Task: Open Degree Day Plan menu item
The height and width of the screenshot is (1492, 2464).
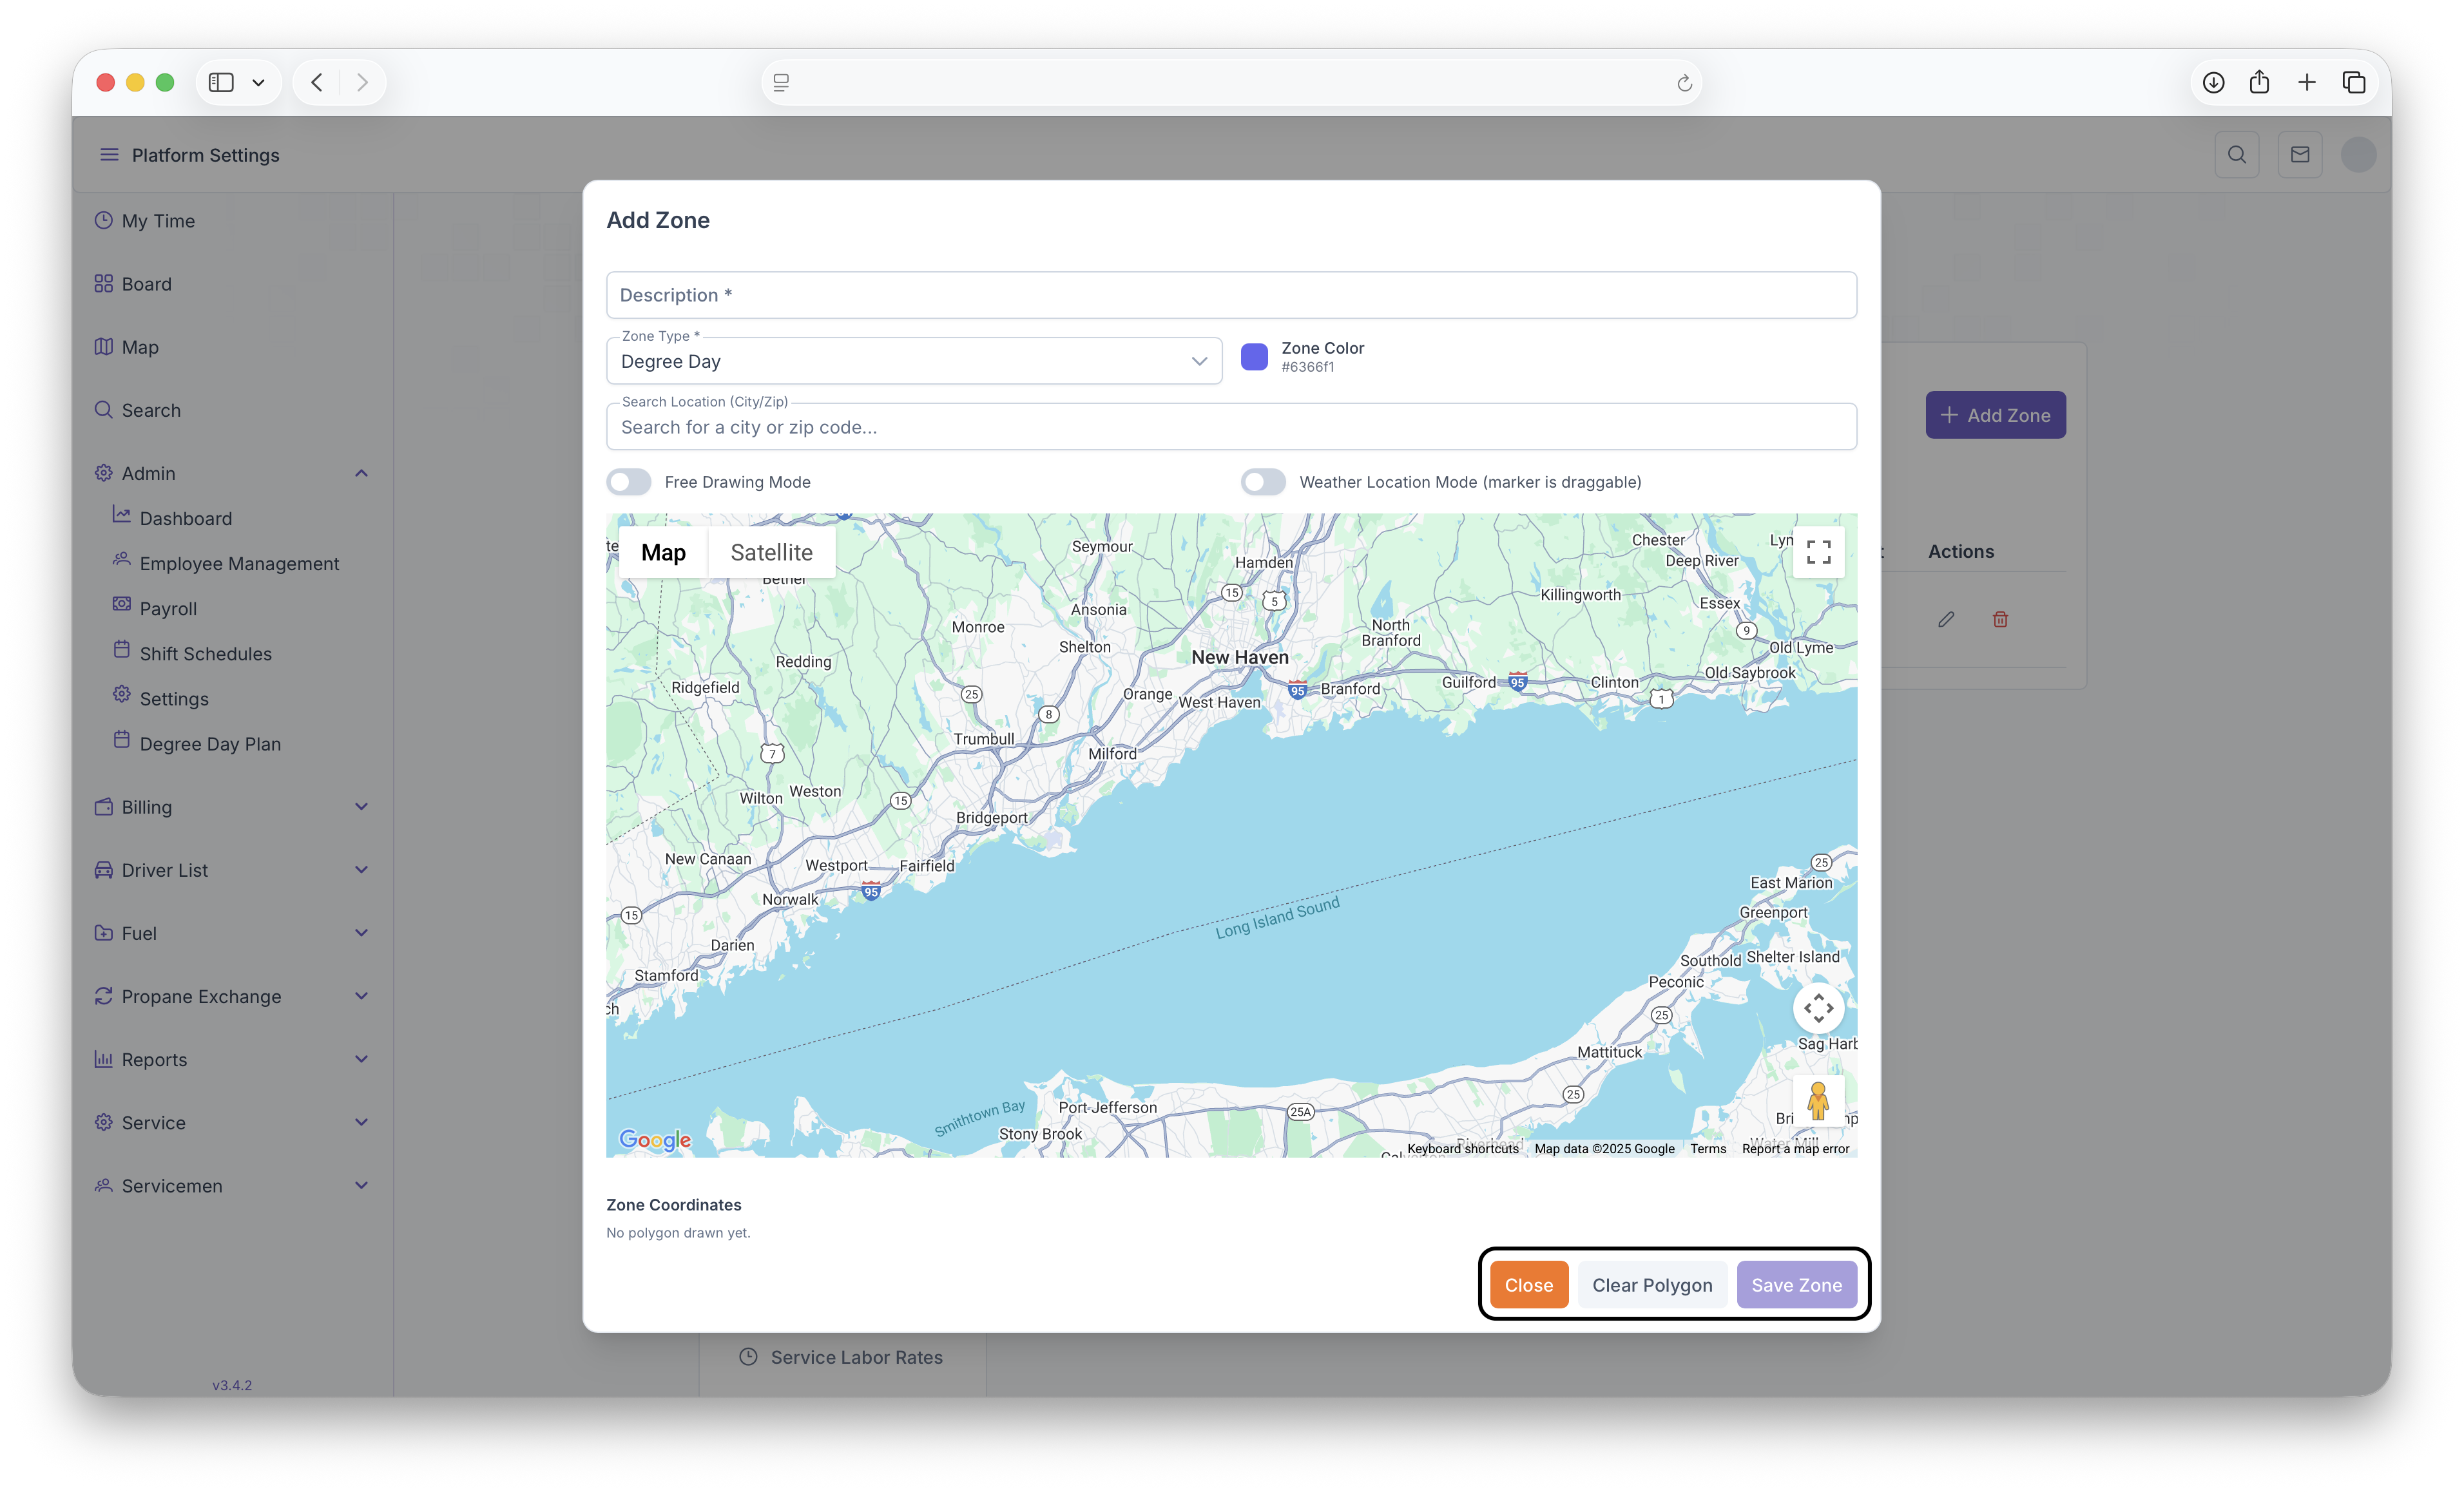Action: coord(210,744)
